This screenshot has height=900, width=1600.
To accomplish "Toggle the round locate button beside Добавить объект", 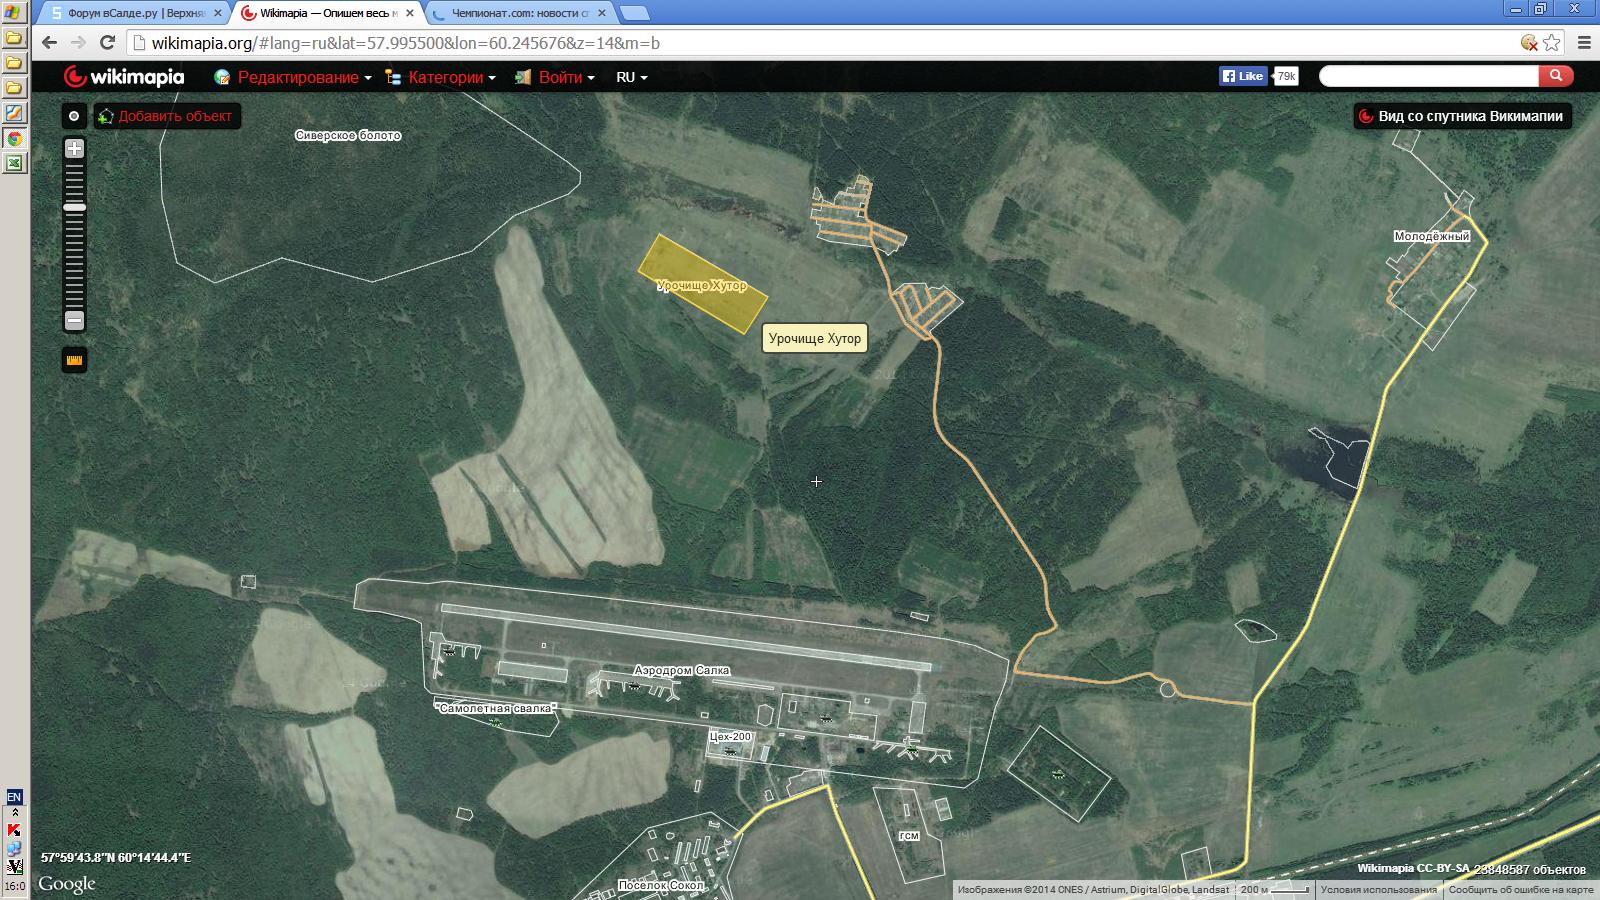I will [x=74, y=116].
